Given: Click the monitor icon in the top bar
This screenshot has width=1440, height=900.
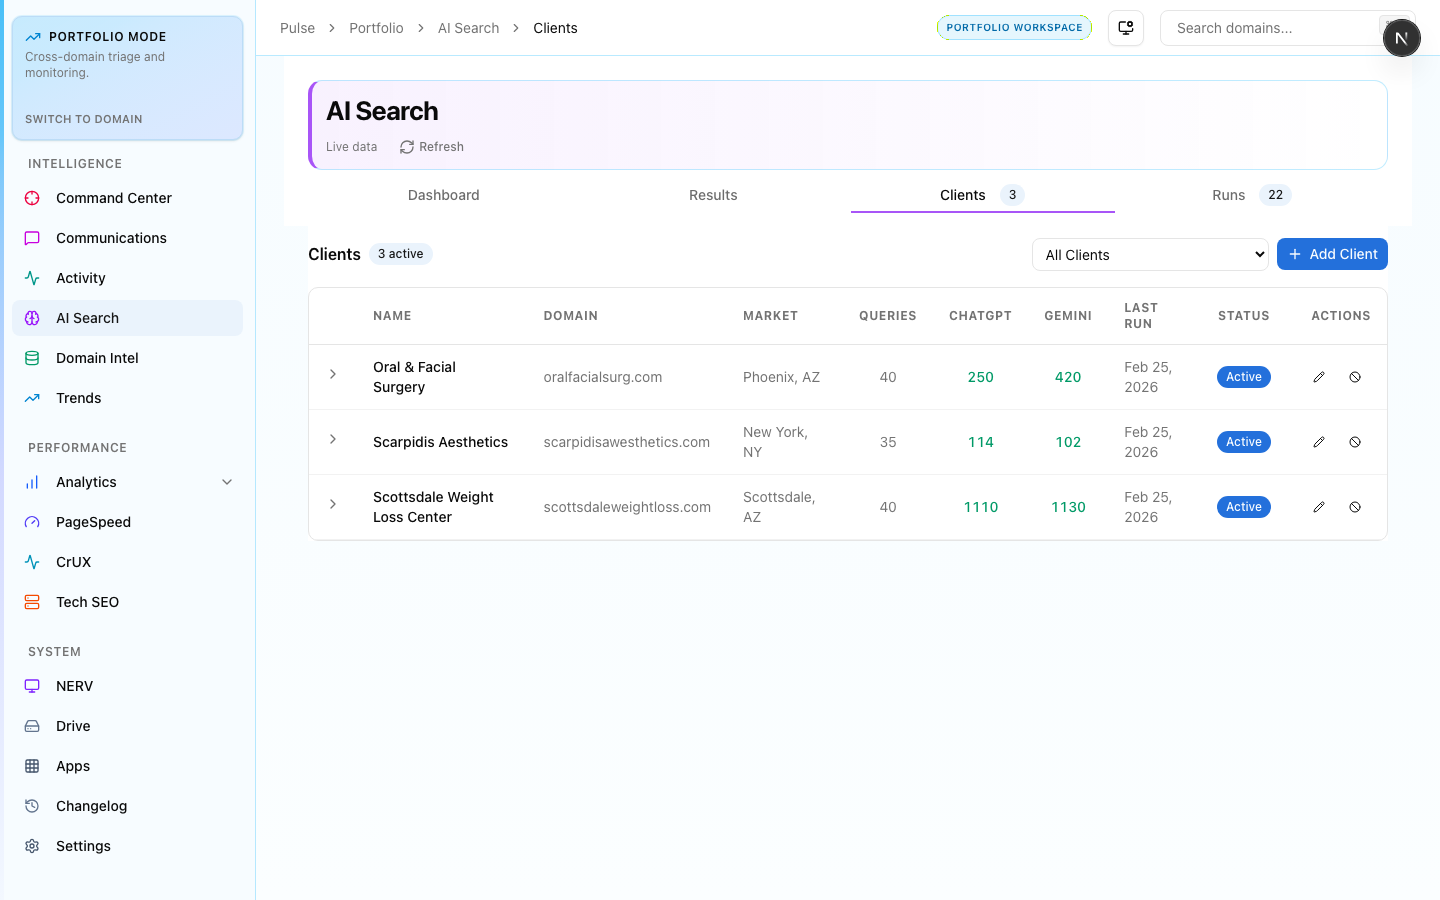Looking at the screenshot, I should [1126, 28].
